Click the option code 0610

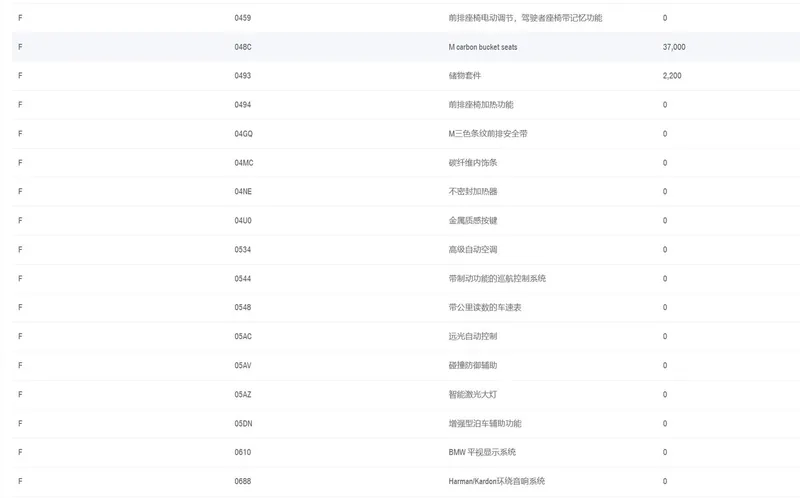tap(242, 452)
